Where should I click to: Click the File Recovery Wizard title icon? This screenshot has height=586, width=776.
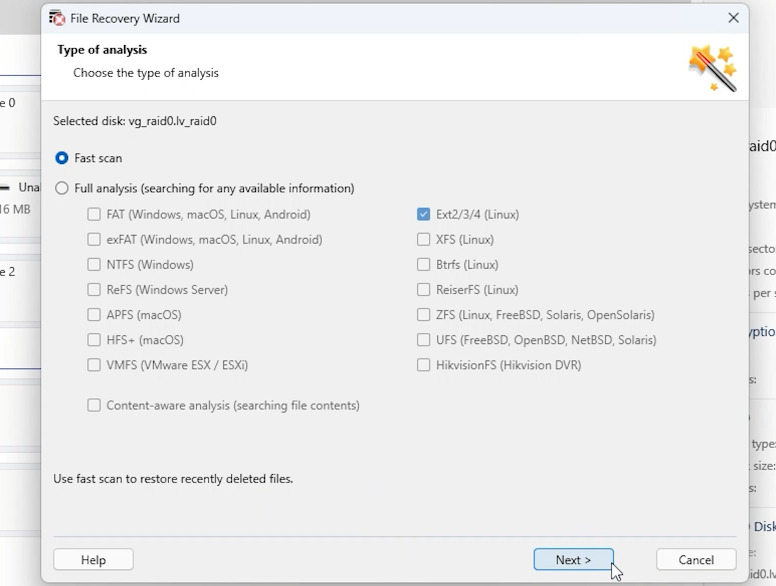57,18
